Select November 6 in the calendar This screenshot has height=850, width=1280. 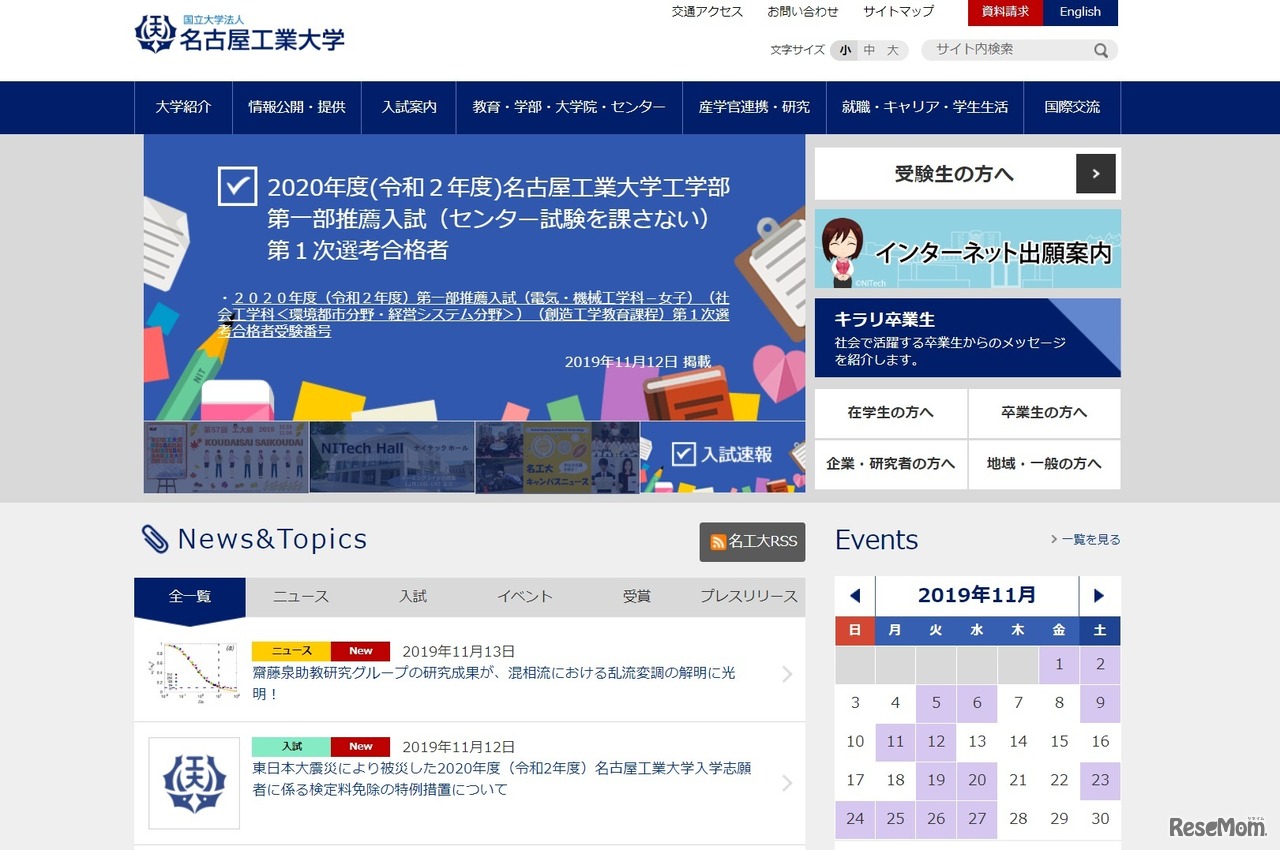(x=977, y=703)
